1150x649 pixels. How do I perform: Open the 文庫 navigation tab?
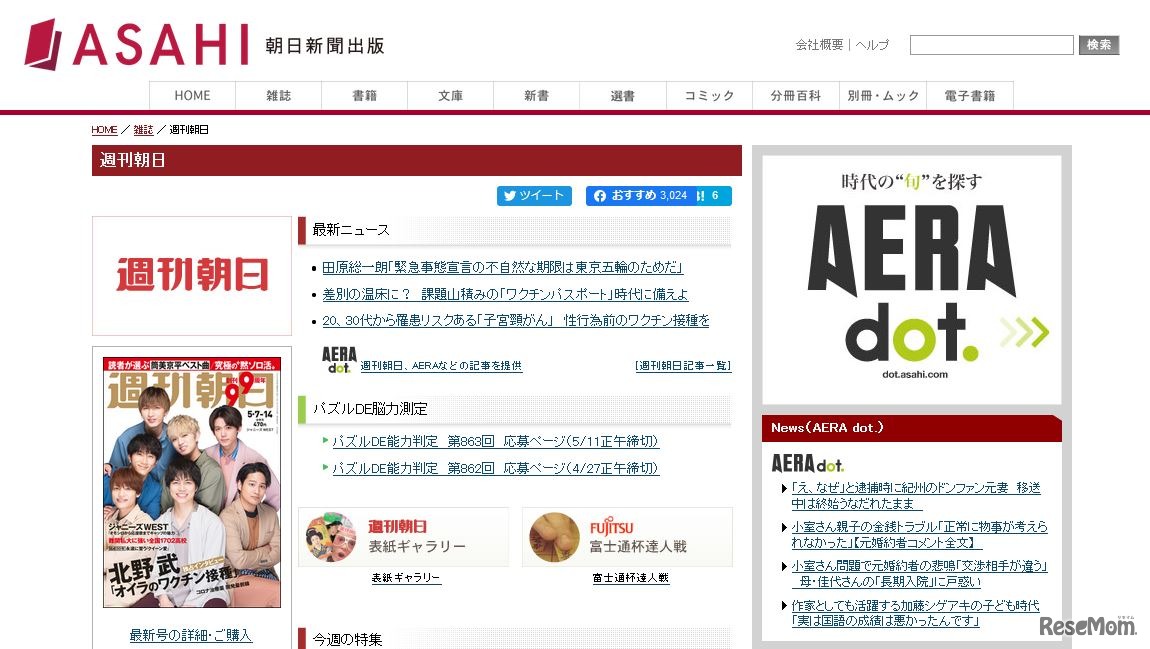(x=450, y=95)
